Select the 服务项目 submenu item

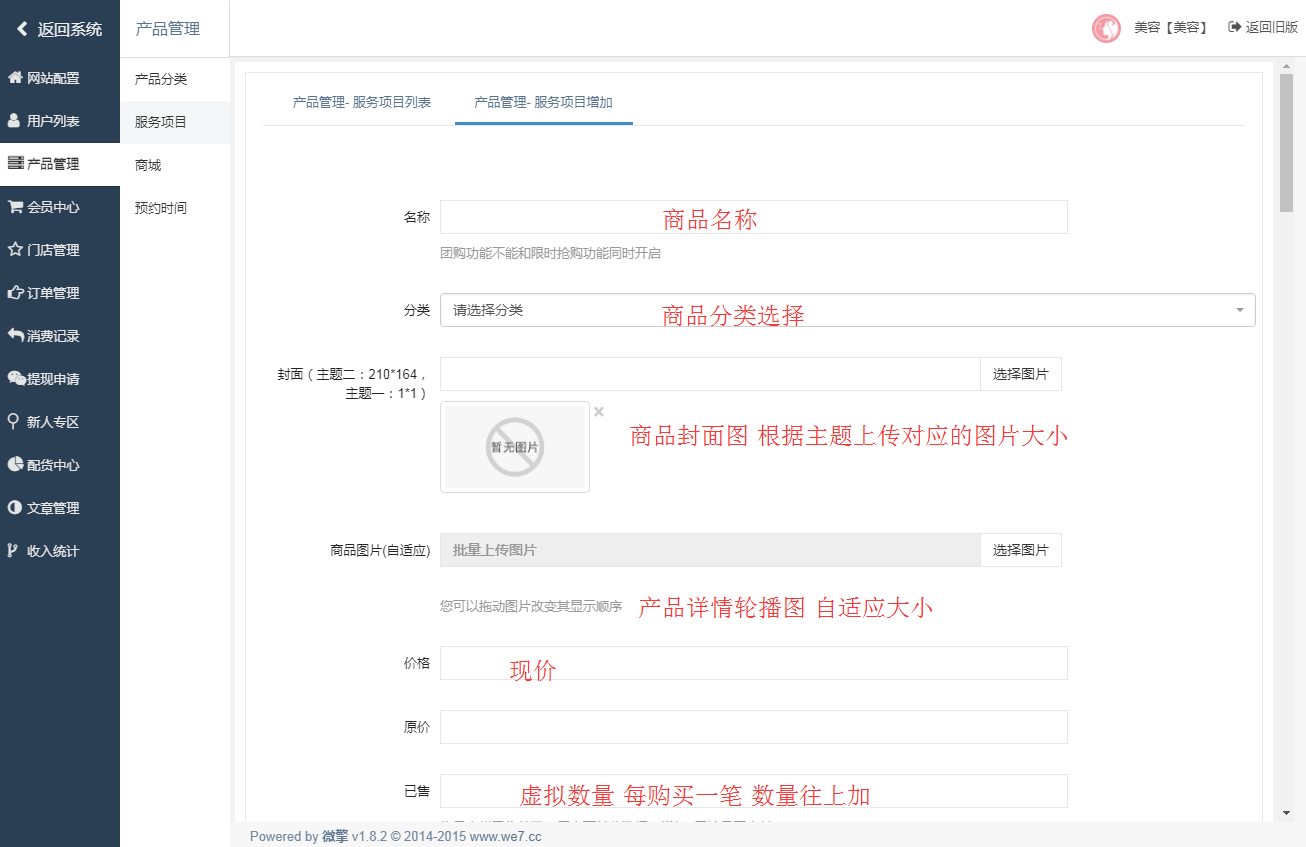point(175,122)
